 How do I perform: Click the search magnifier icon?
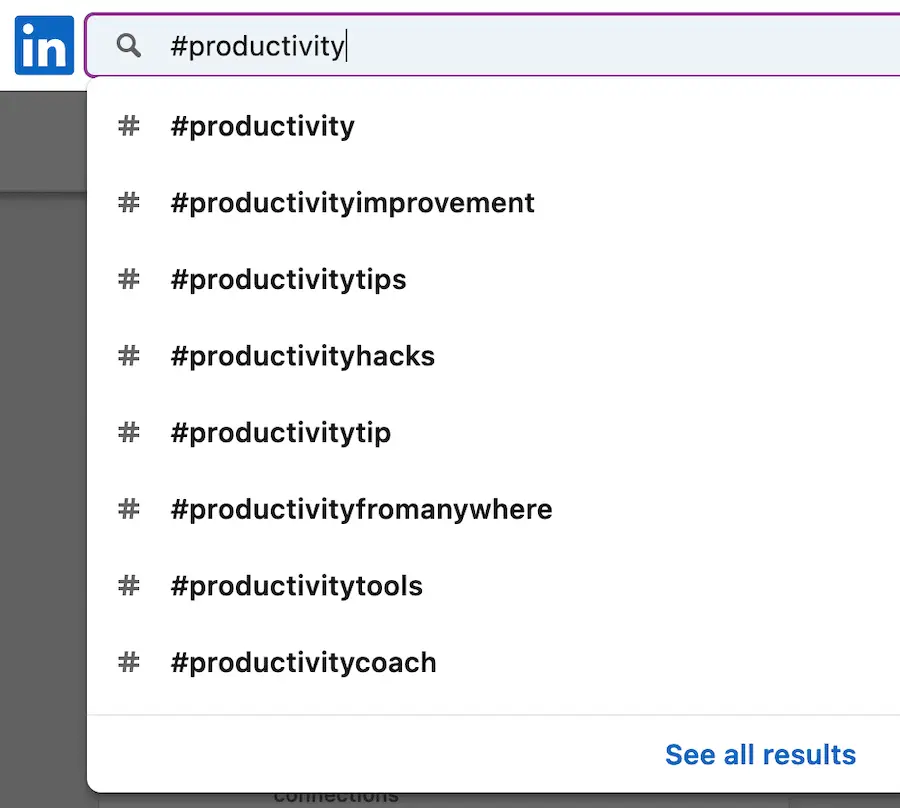(x=129, y=45)
